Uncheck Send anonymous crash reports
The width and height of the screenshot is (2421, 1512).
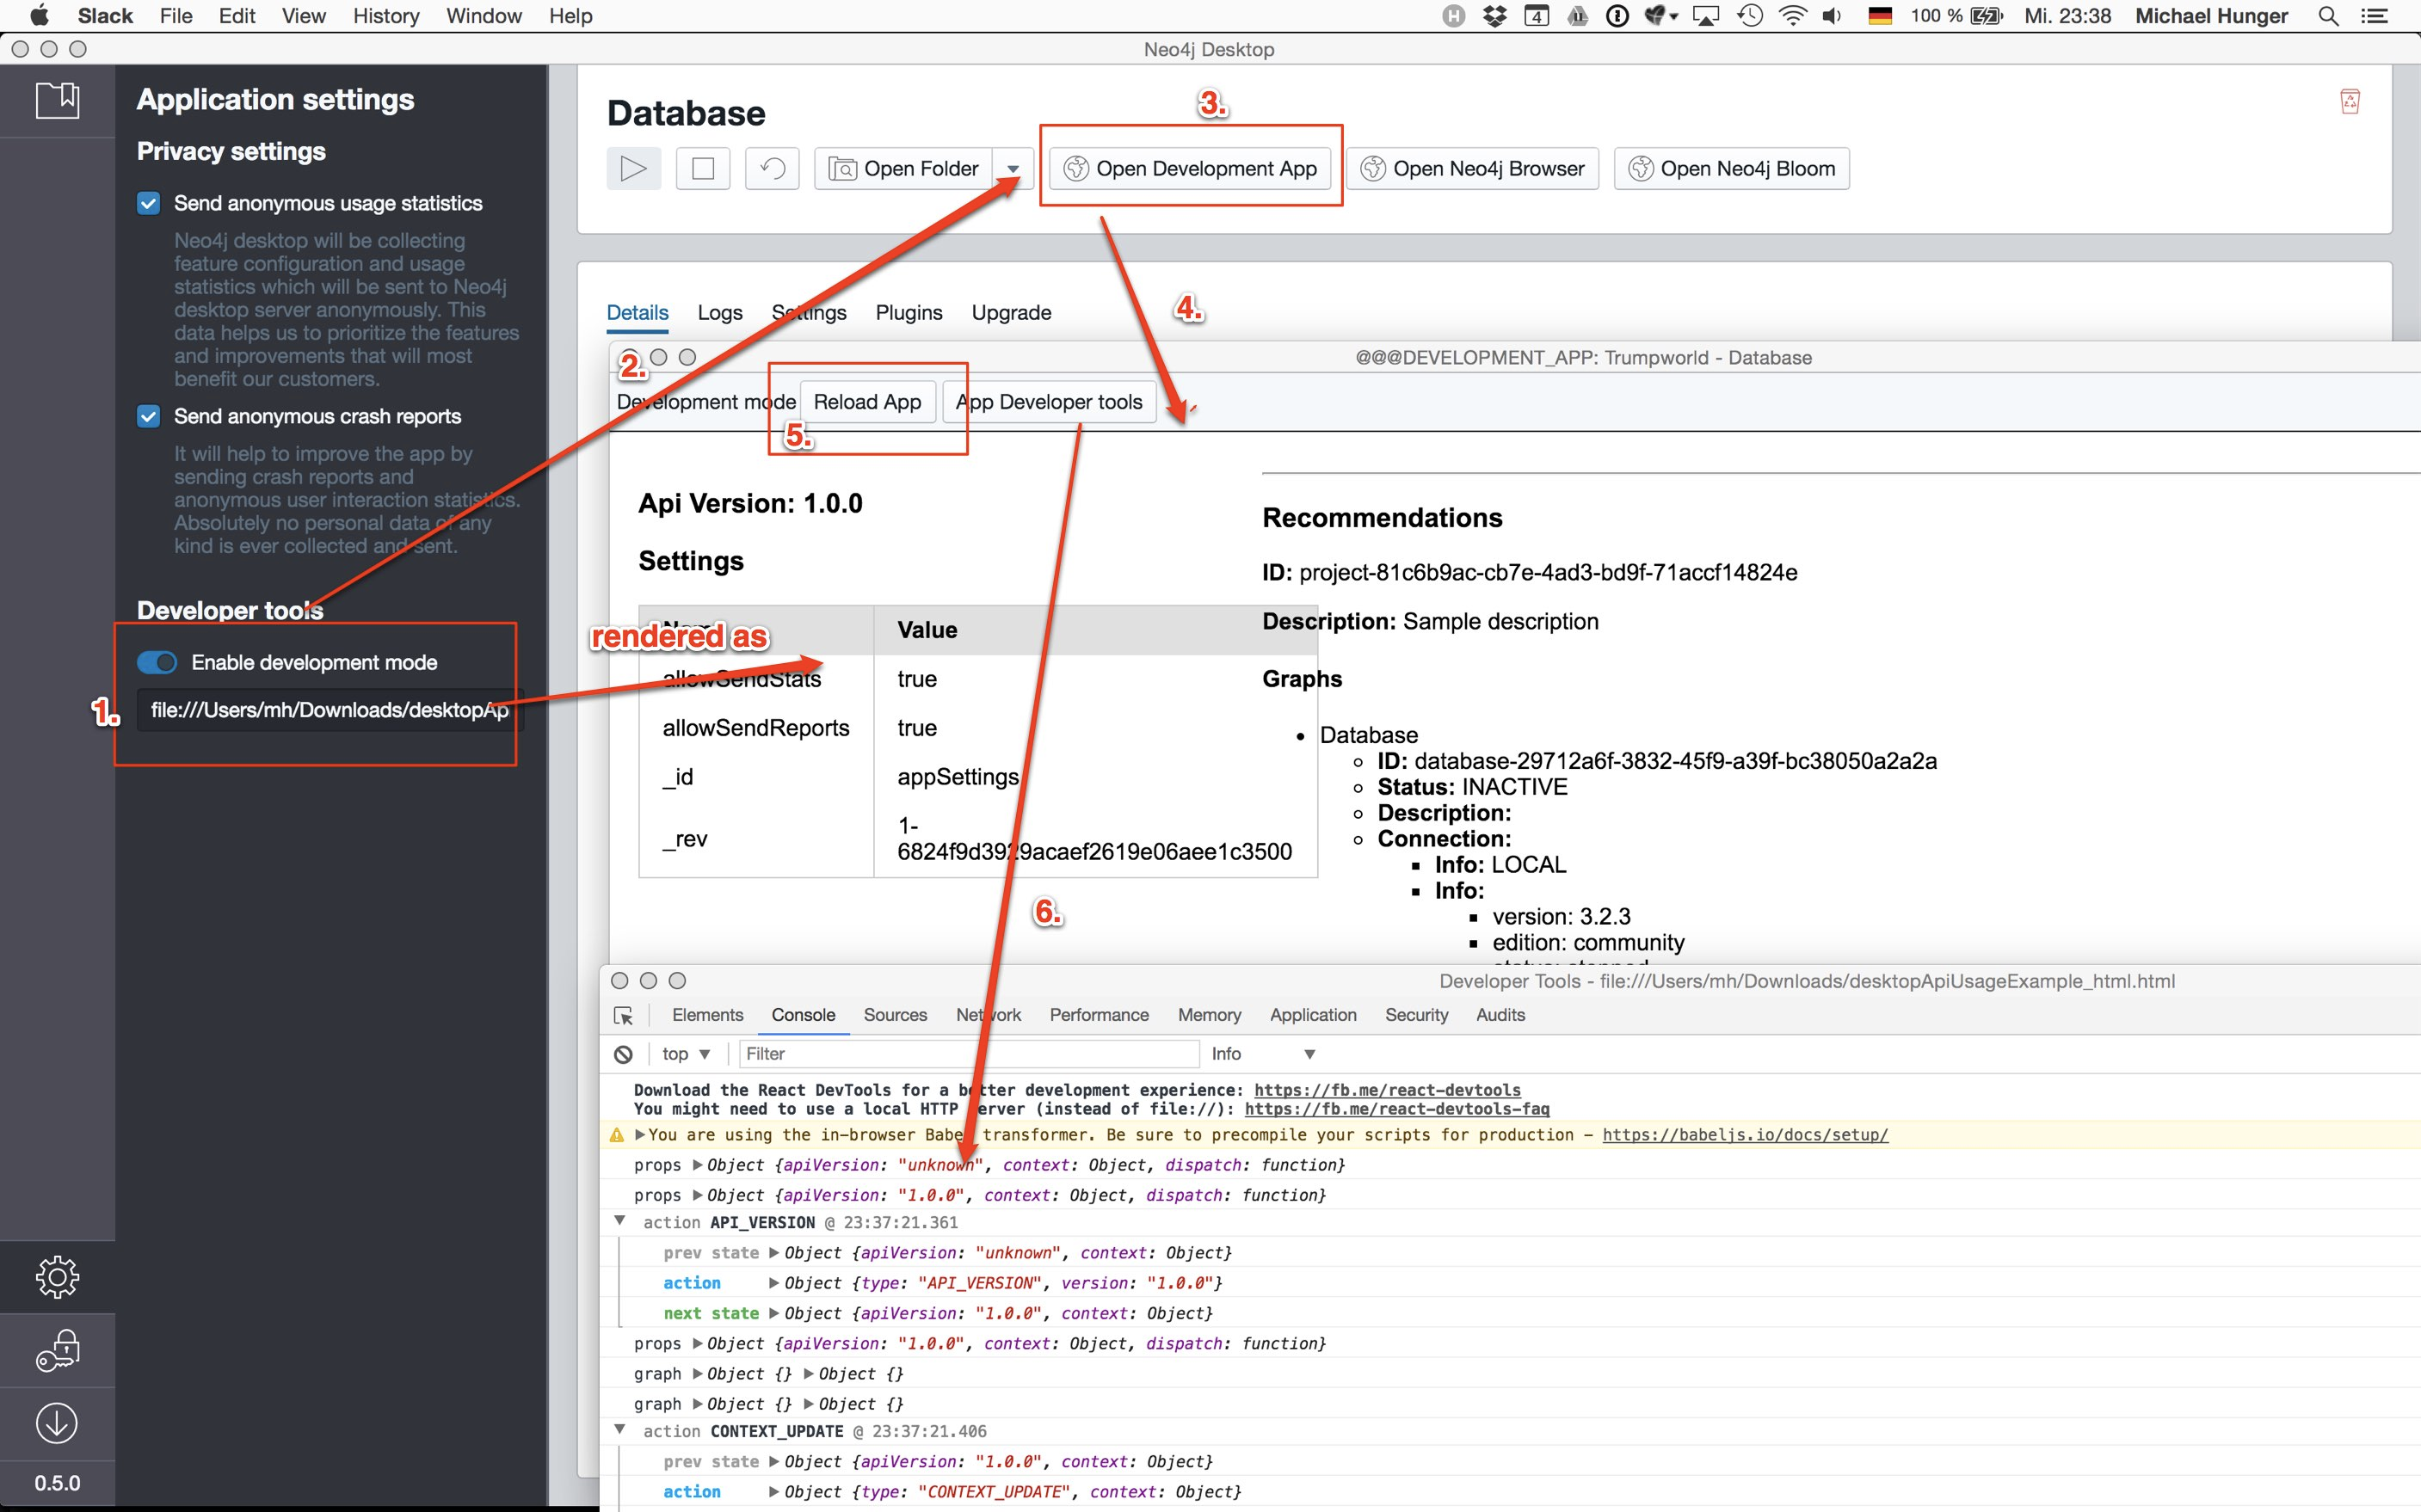149,416
